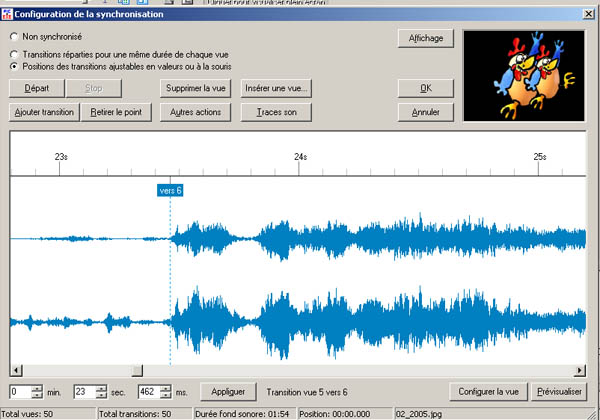Decrease minutes with the down spinner
Image resolution: width=600 pixels, height=420 pixels.
[x=37, y=396]
